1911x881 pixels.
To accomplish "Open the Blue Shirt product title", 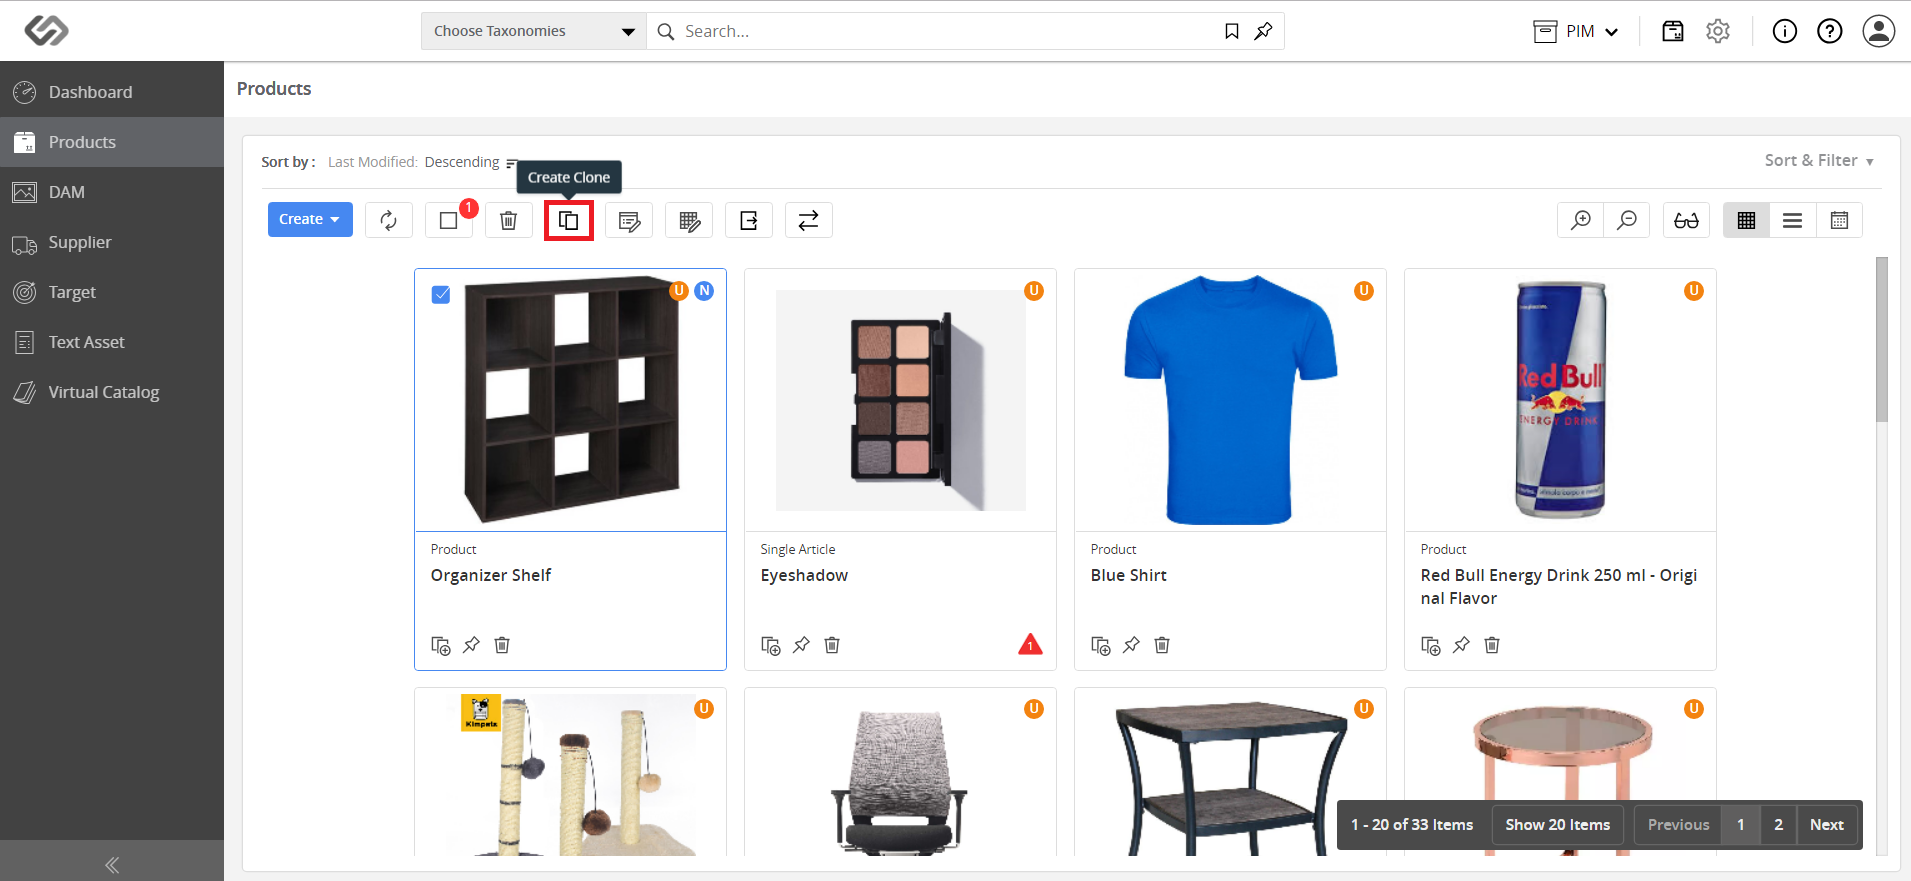I will click(1128, 575).
